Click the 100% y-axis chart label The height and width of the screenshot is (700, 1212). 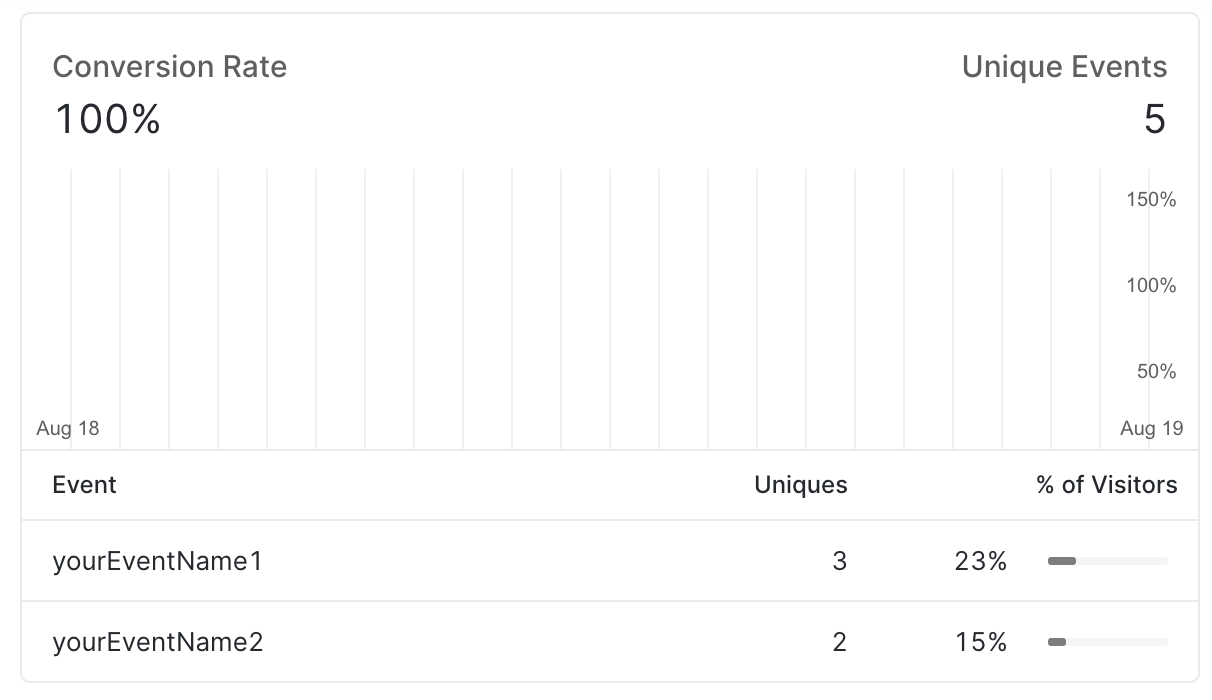point(1151,286)
